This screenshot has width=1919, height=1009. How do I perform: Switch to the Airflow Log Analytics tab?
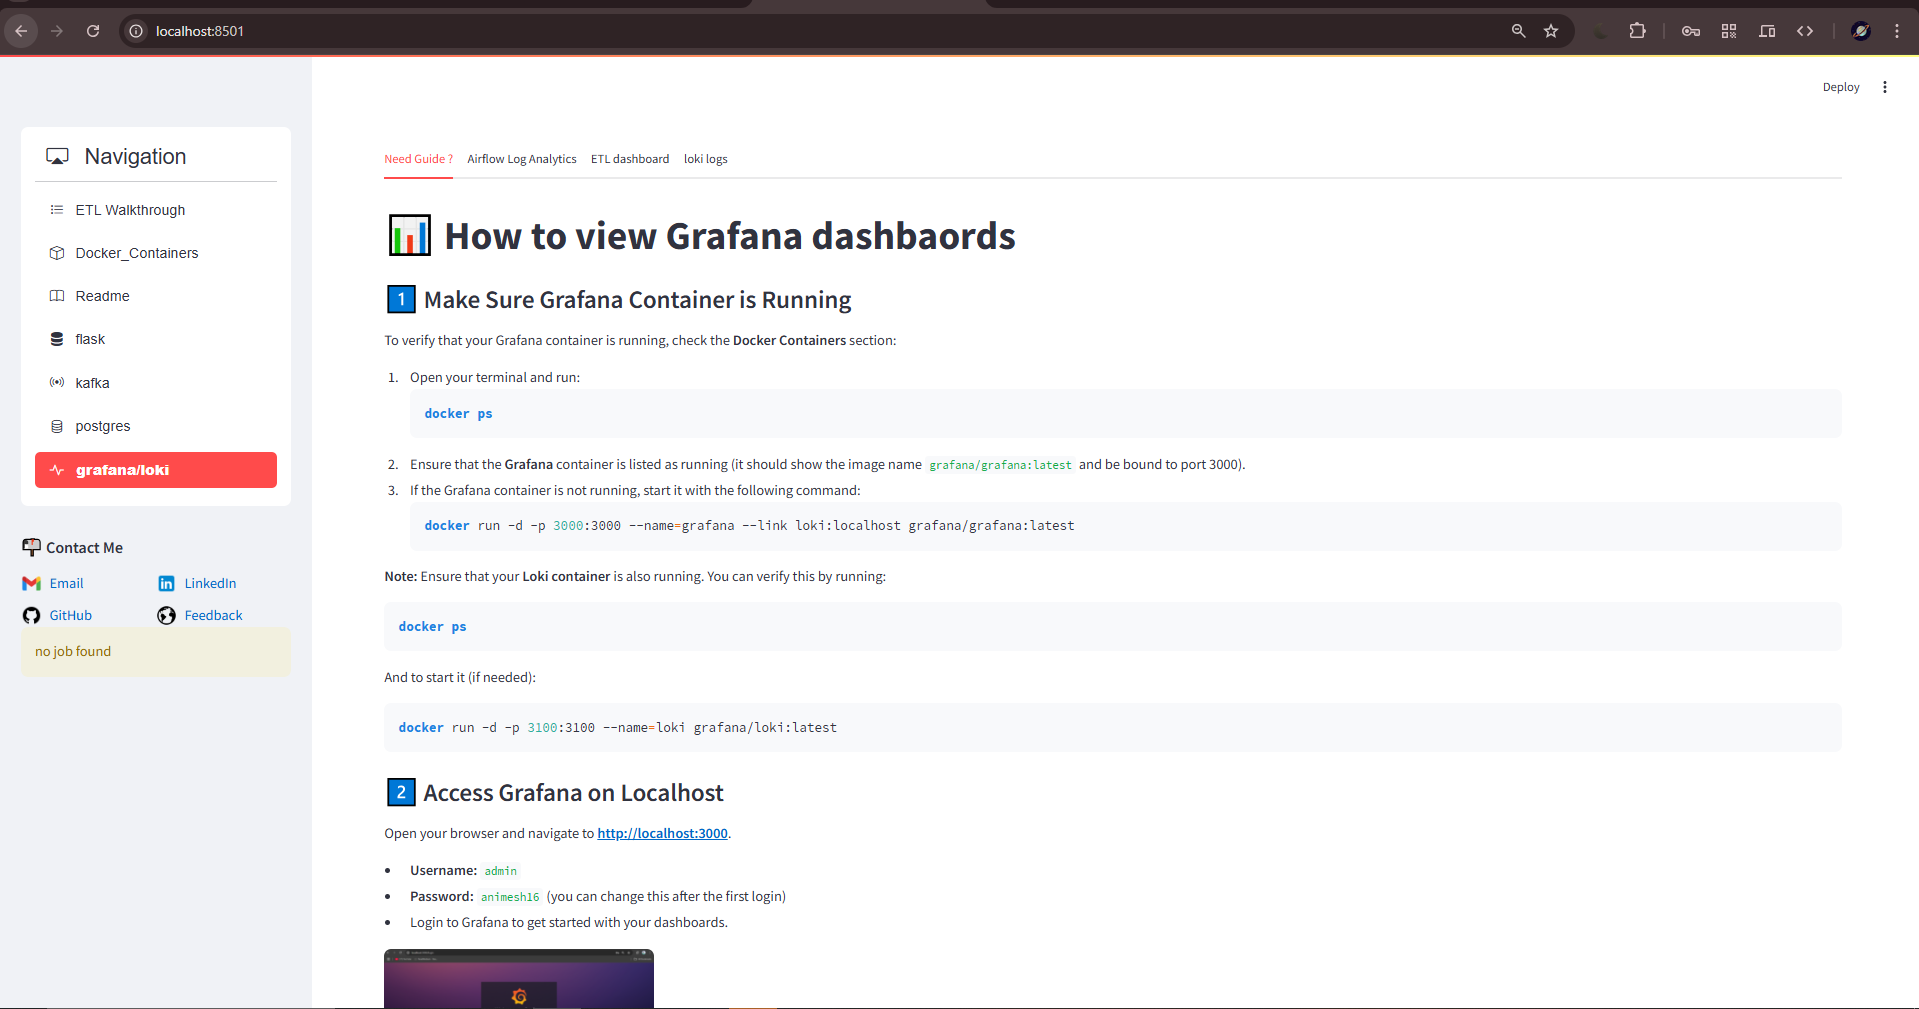tap(521, 158)
